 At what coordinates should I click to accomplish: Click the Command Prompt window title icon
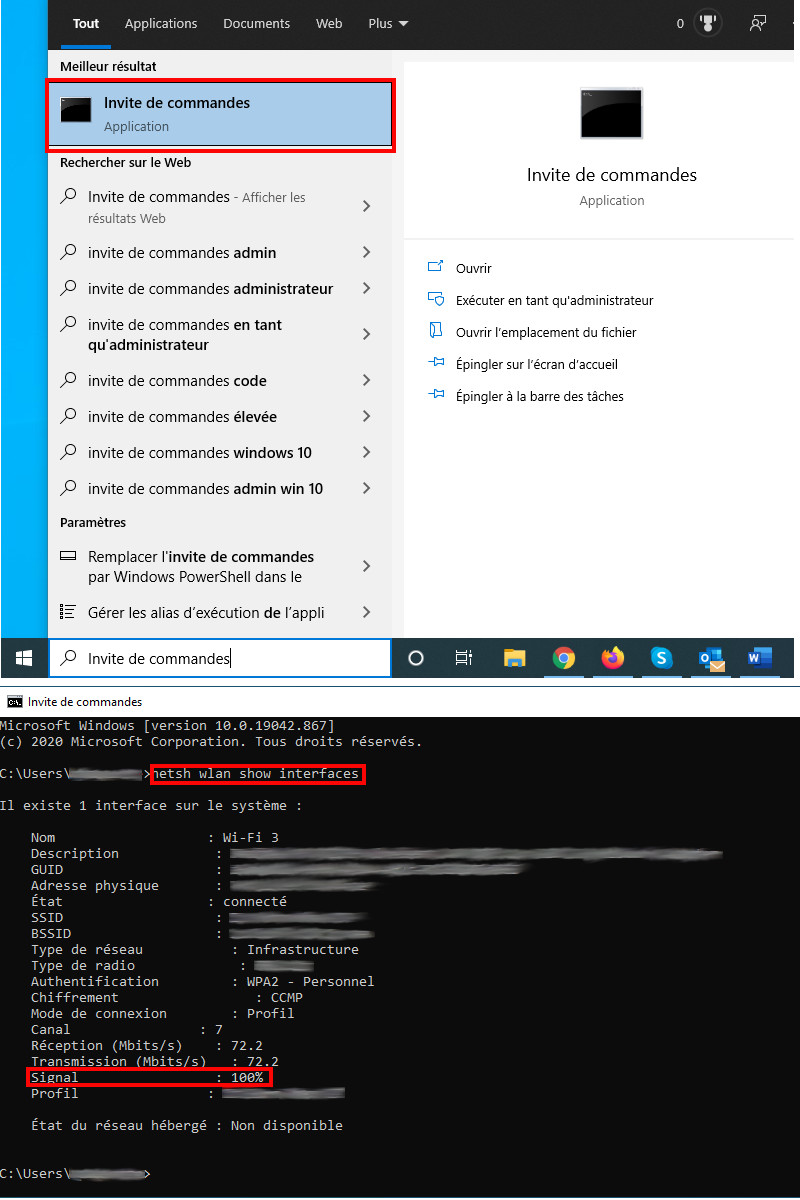click(x=14, y=702)
